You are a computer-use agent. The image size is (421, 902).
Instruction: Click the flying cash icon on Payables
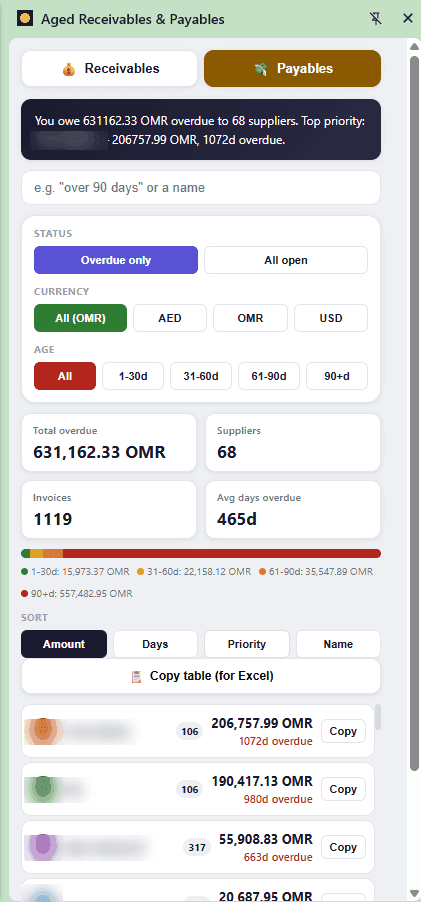click(x=261, y=70)
